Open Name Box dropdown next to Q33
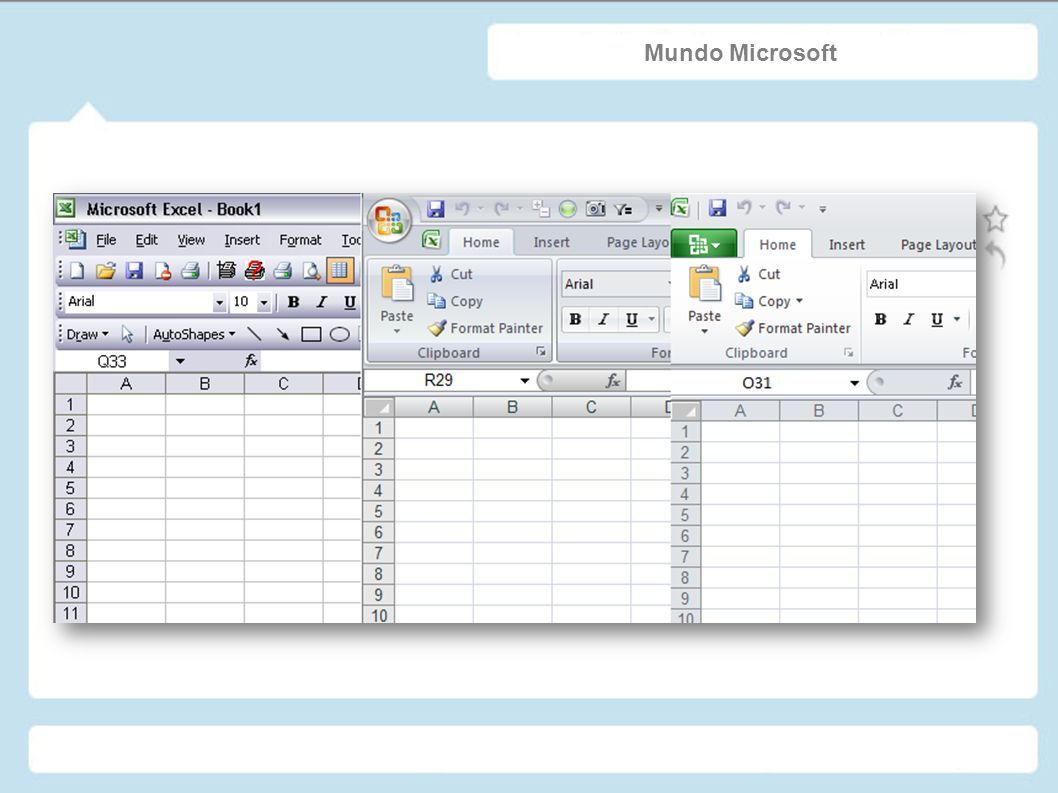The height and width of the screenshot is (793, 1058). pos(179,361)
